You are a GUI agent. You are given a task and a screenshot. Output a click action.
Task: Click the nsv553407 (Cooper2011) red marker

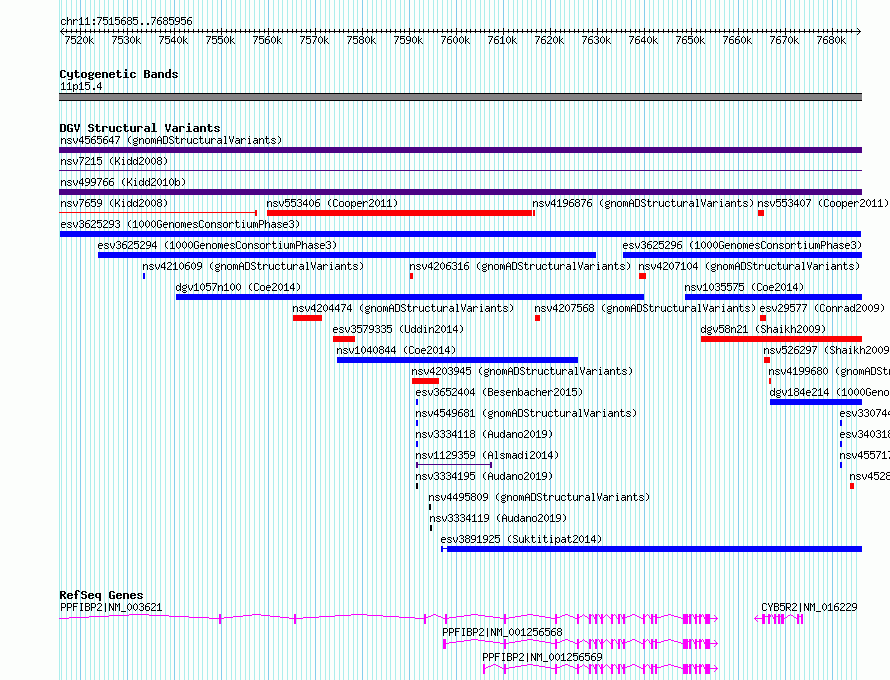click(x=761, y=213)
